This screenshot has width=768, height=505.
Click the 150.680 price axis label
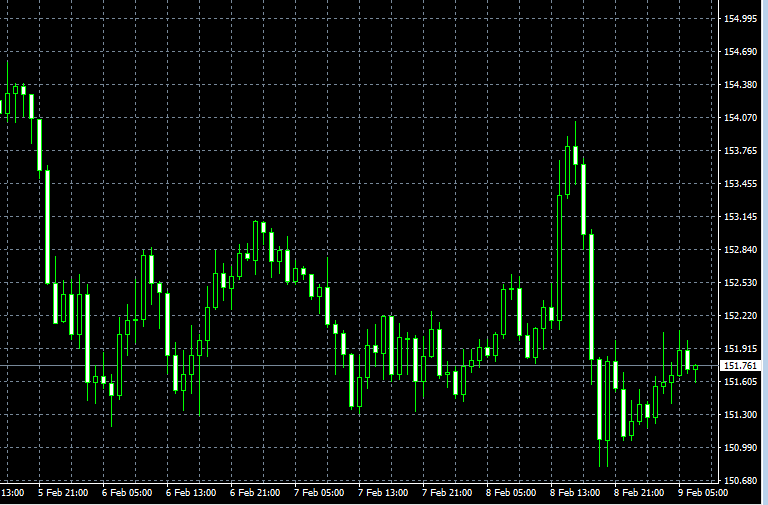tap(740, 481)
